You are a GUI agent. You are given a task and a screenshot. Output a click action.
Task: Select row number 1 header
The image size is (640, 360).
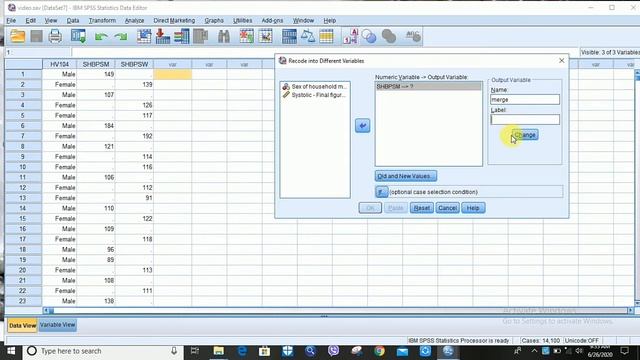click(23, 74)
